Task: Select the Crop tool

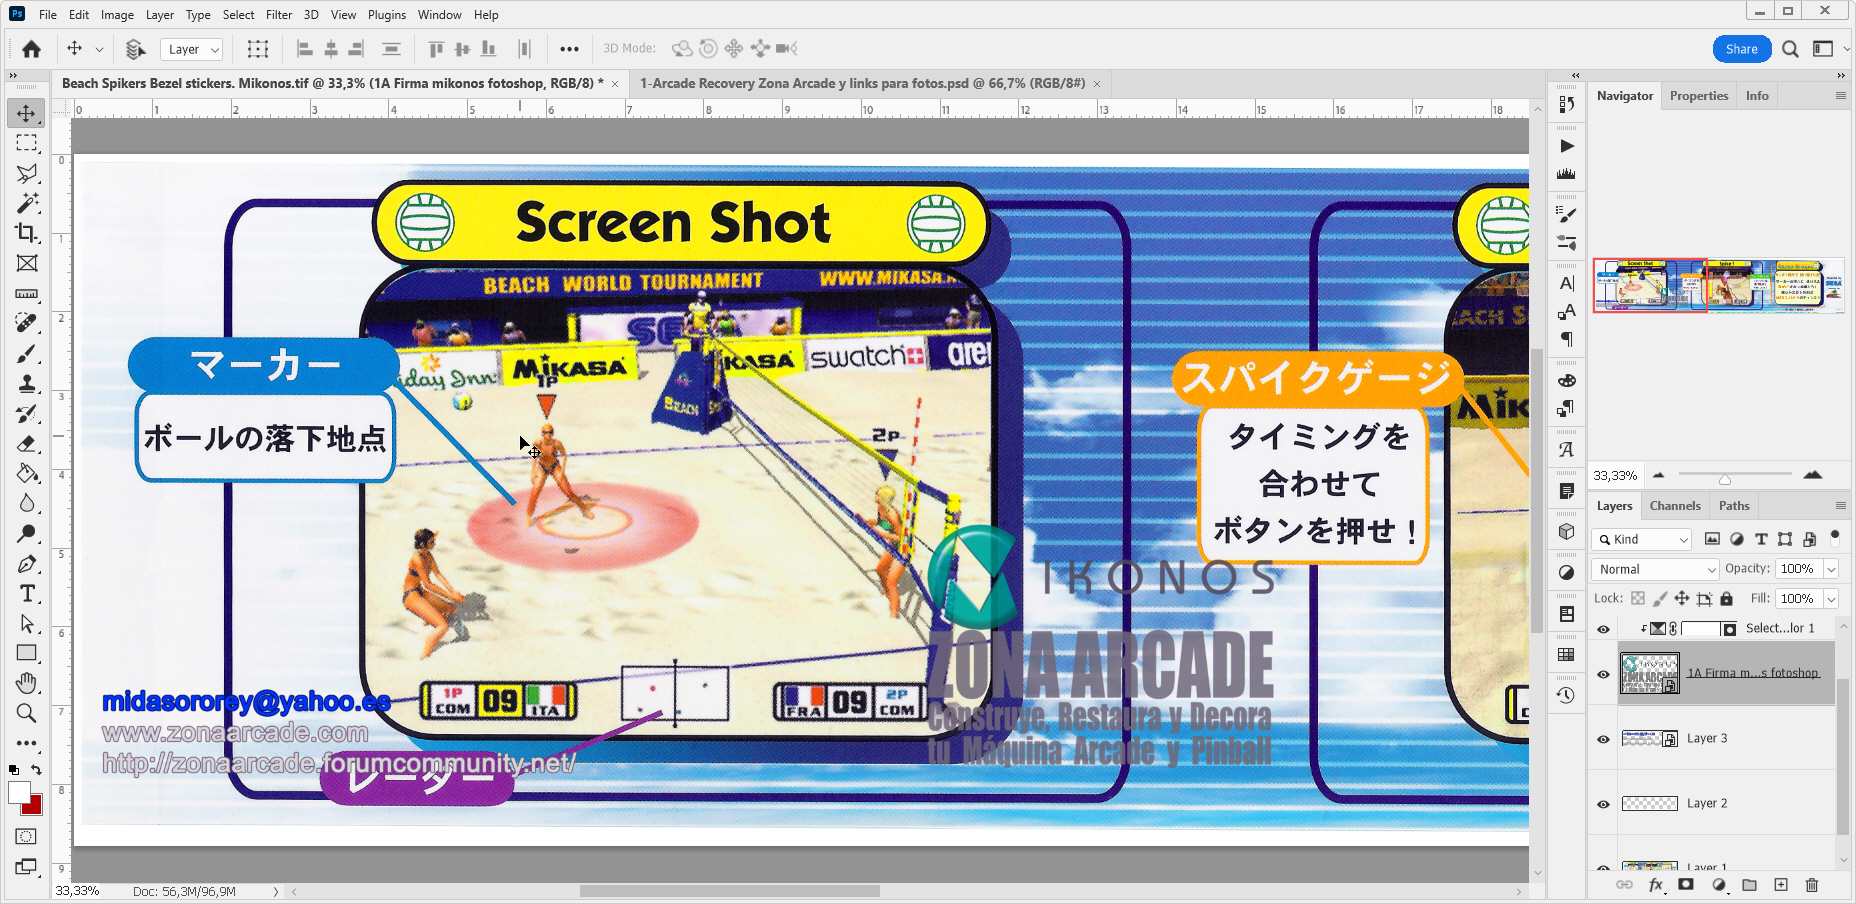Action: [27, 233]
